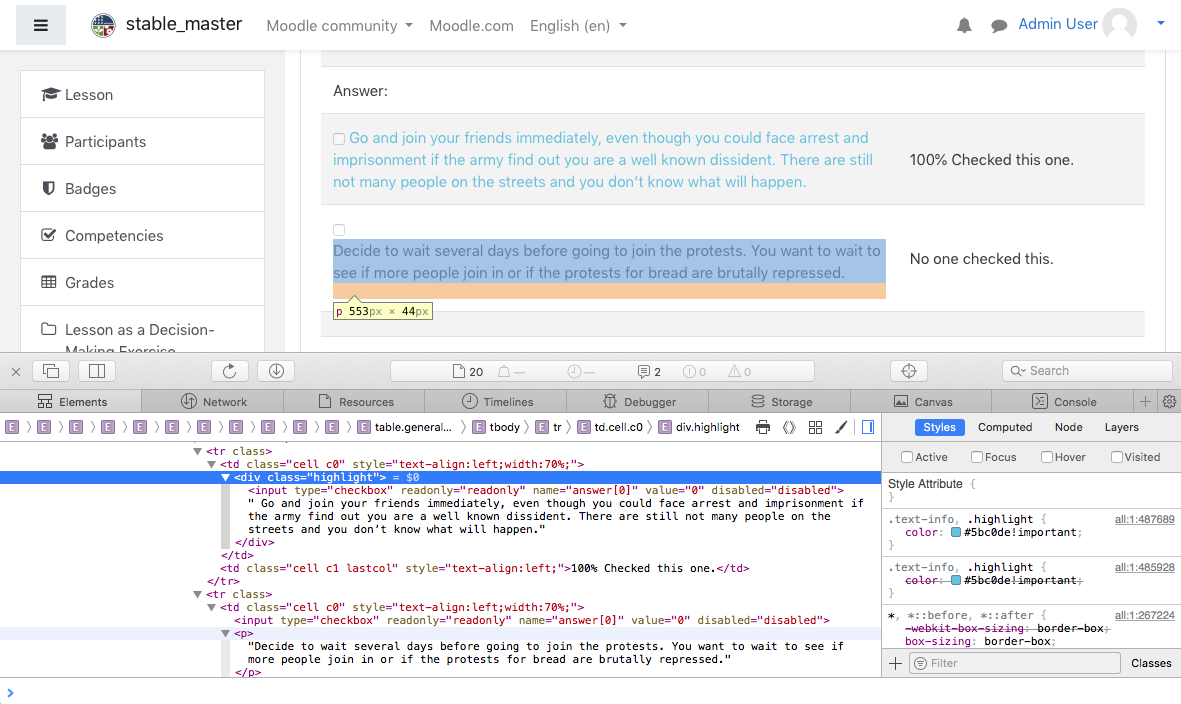Open the notifications bell
The width and height of the screenshot is (1181, 704).
coord(964,26)
